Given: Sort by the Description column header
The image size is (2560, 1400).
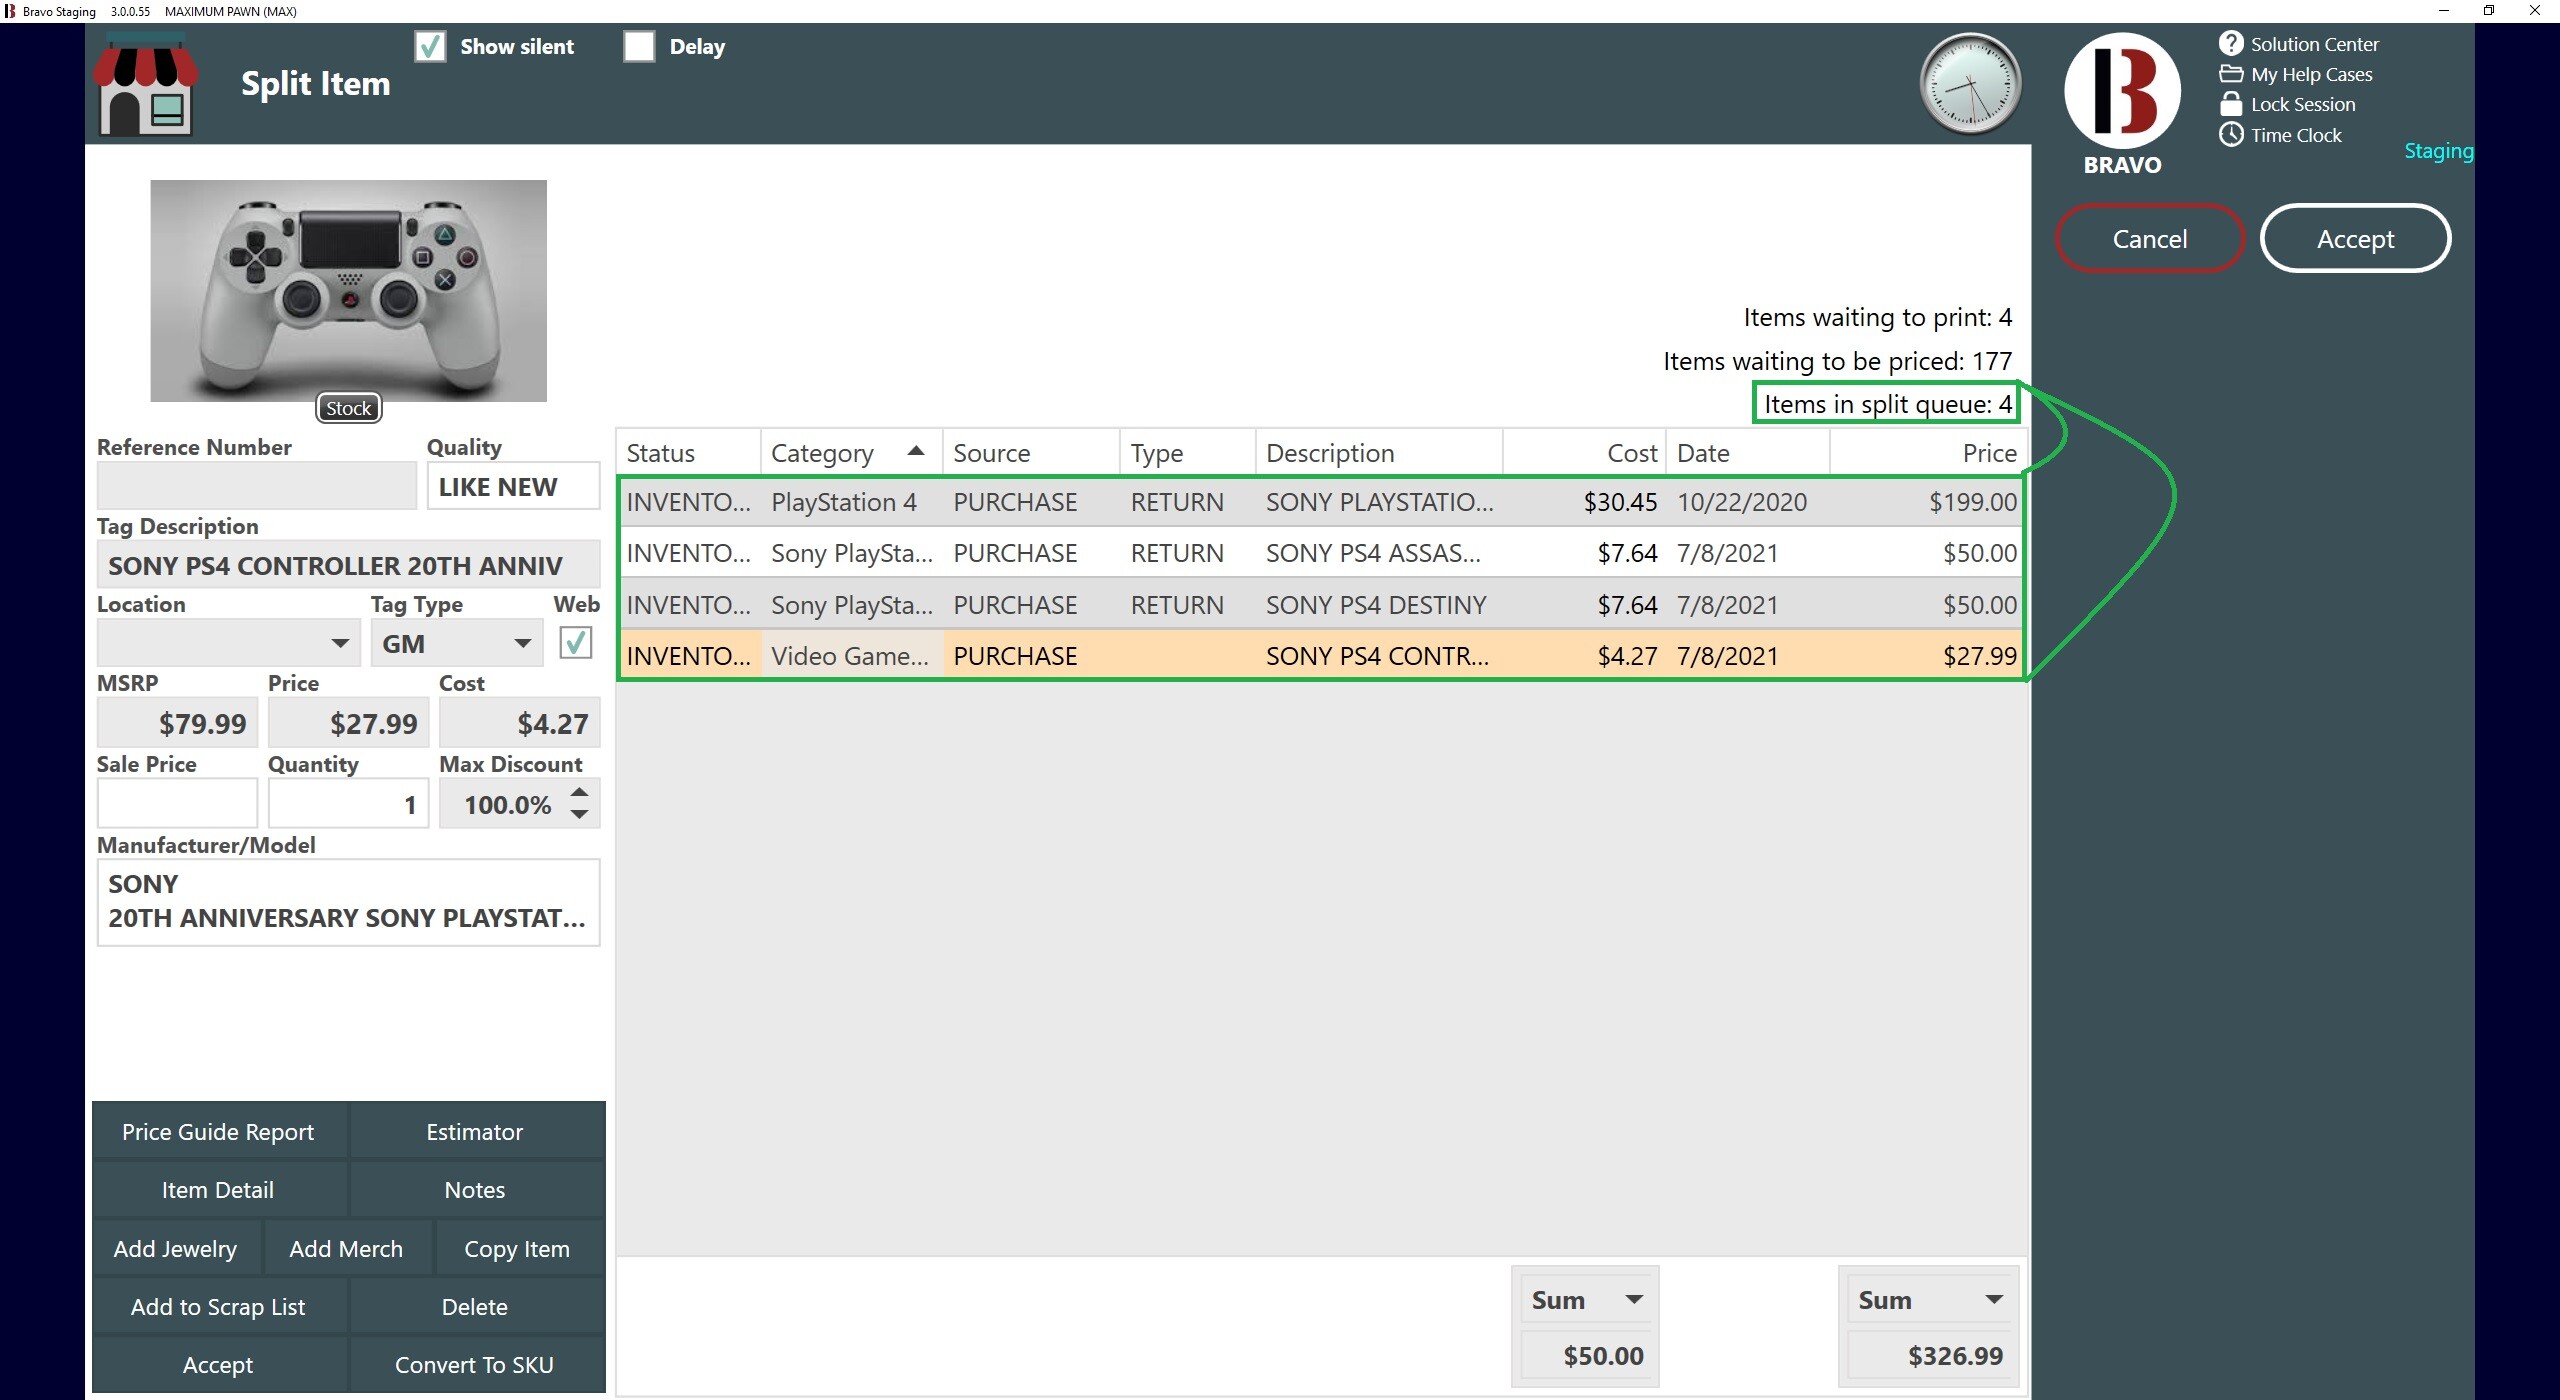Looking at the screenshot, I should tap(1379, 453).
